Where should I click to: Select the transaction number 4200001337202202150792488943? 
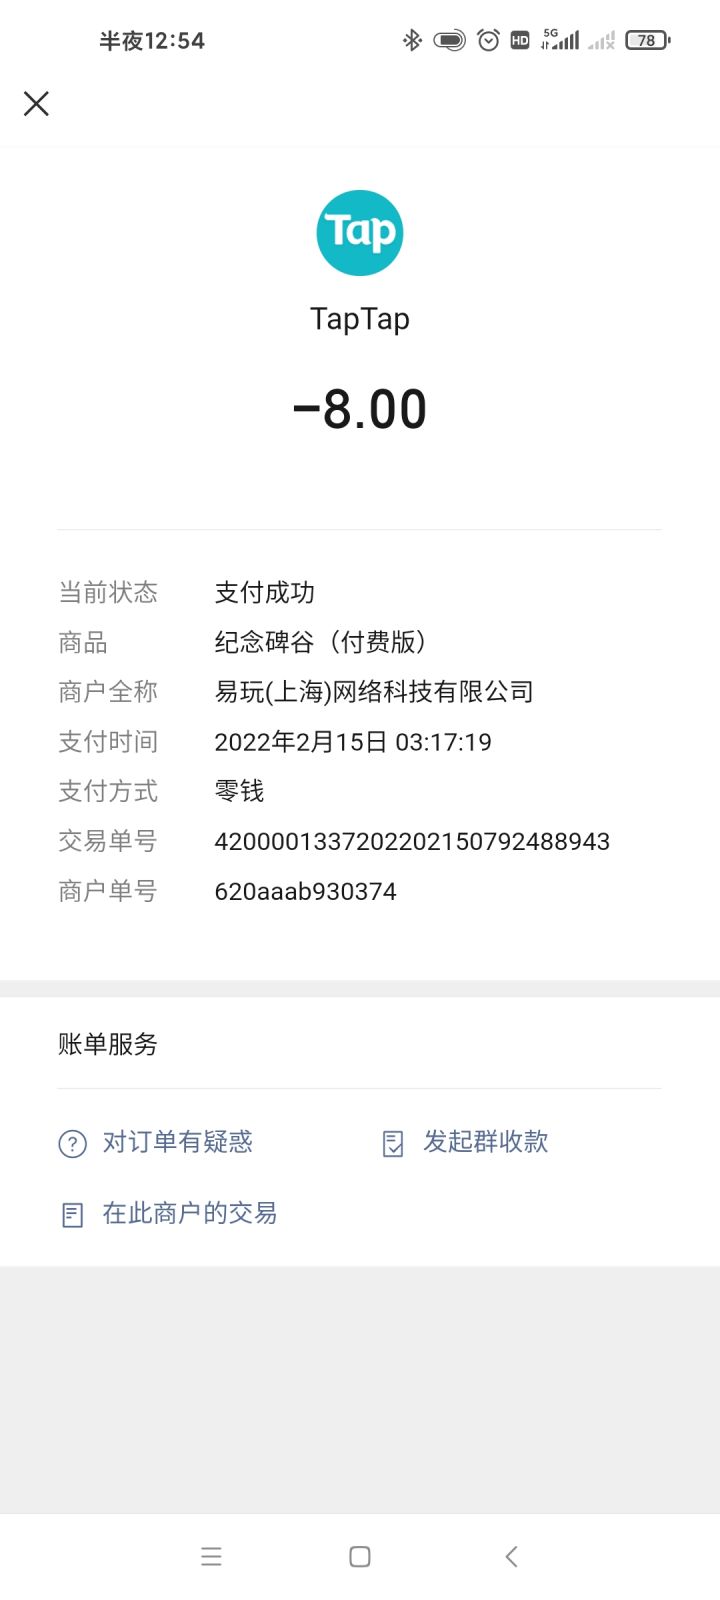point(412,842)
